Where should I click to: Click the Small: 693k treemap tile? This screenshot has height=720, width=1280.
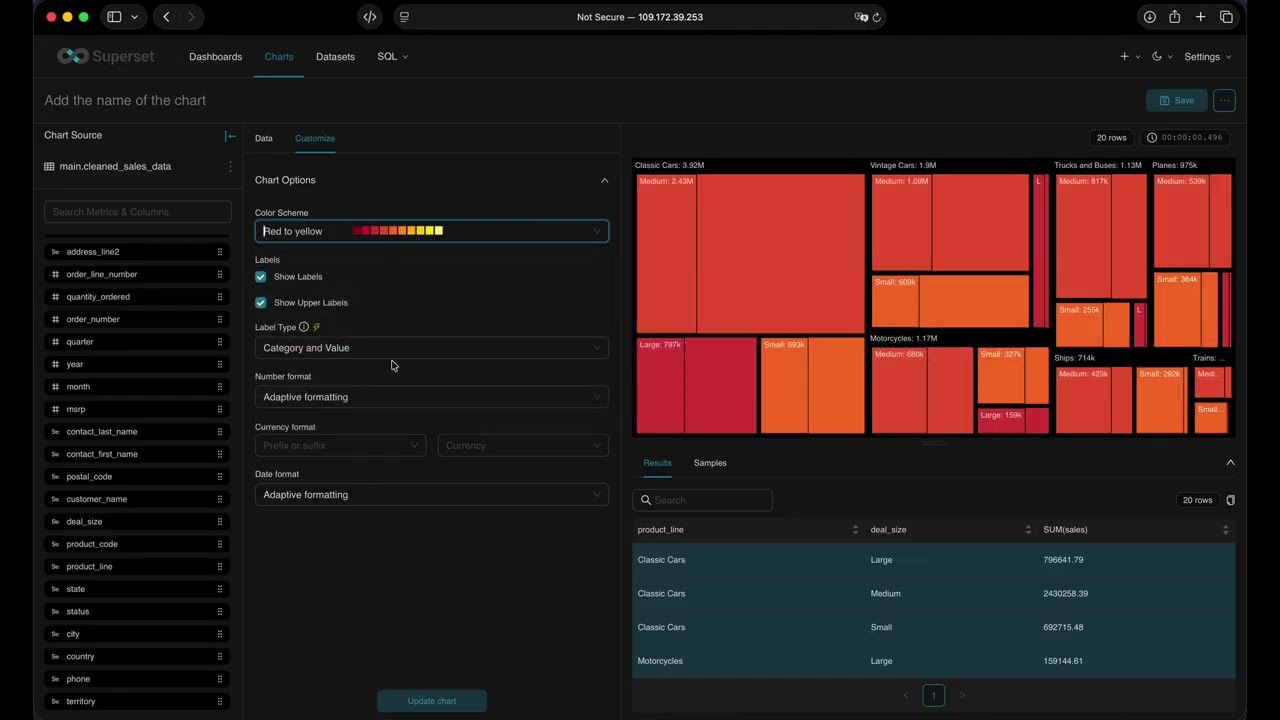[x=812, y=385]
